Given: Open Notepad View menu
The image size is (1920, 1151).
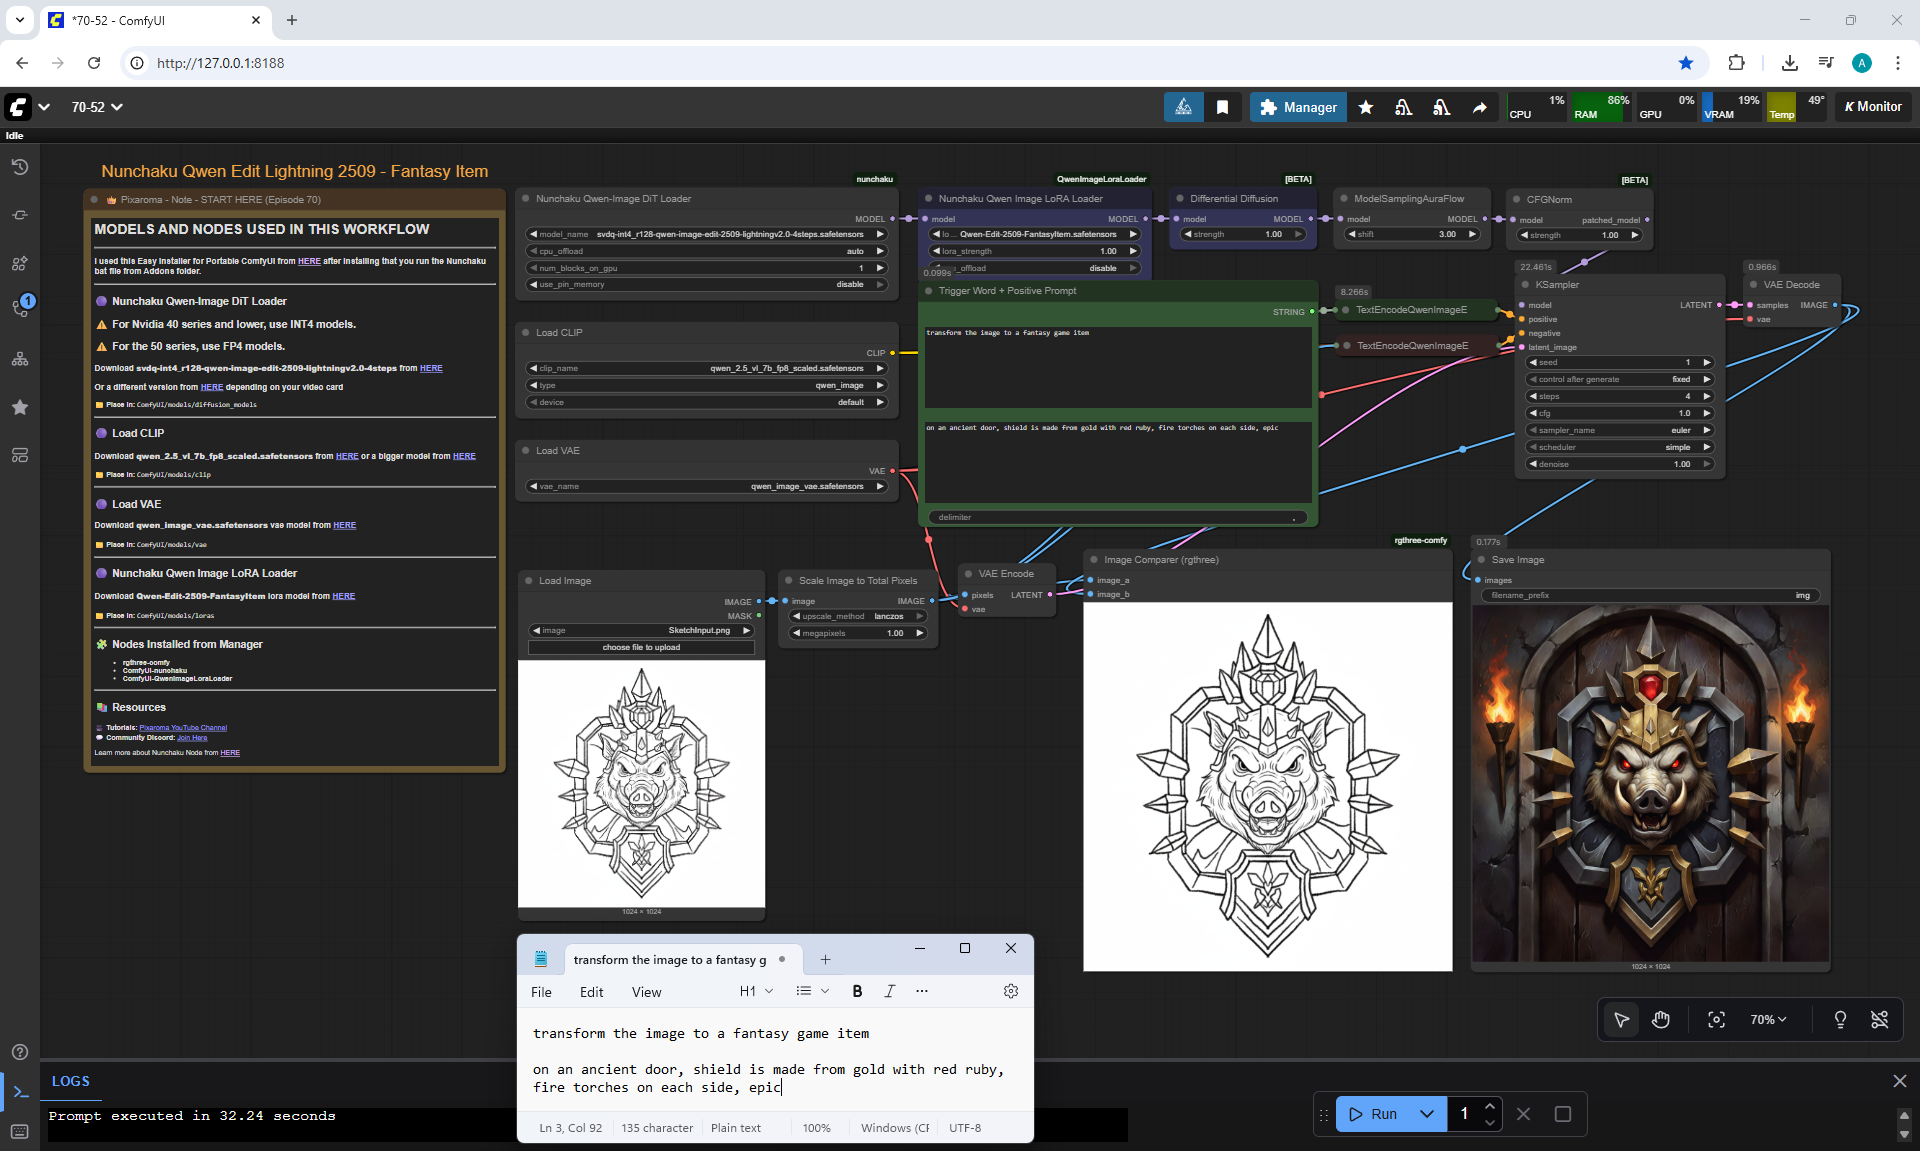Looking at the screenshot, I should pos(646,992).
